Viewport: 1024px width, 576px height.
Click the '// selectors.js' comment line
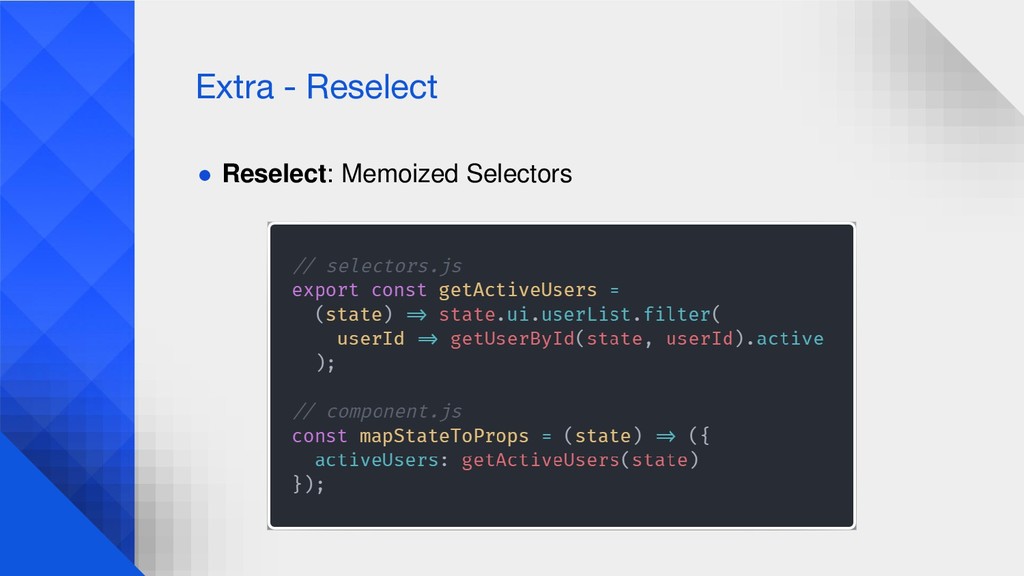(377, 266)
